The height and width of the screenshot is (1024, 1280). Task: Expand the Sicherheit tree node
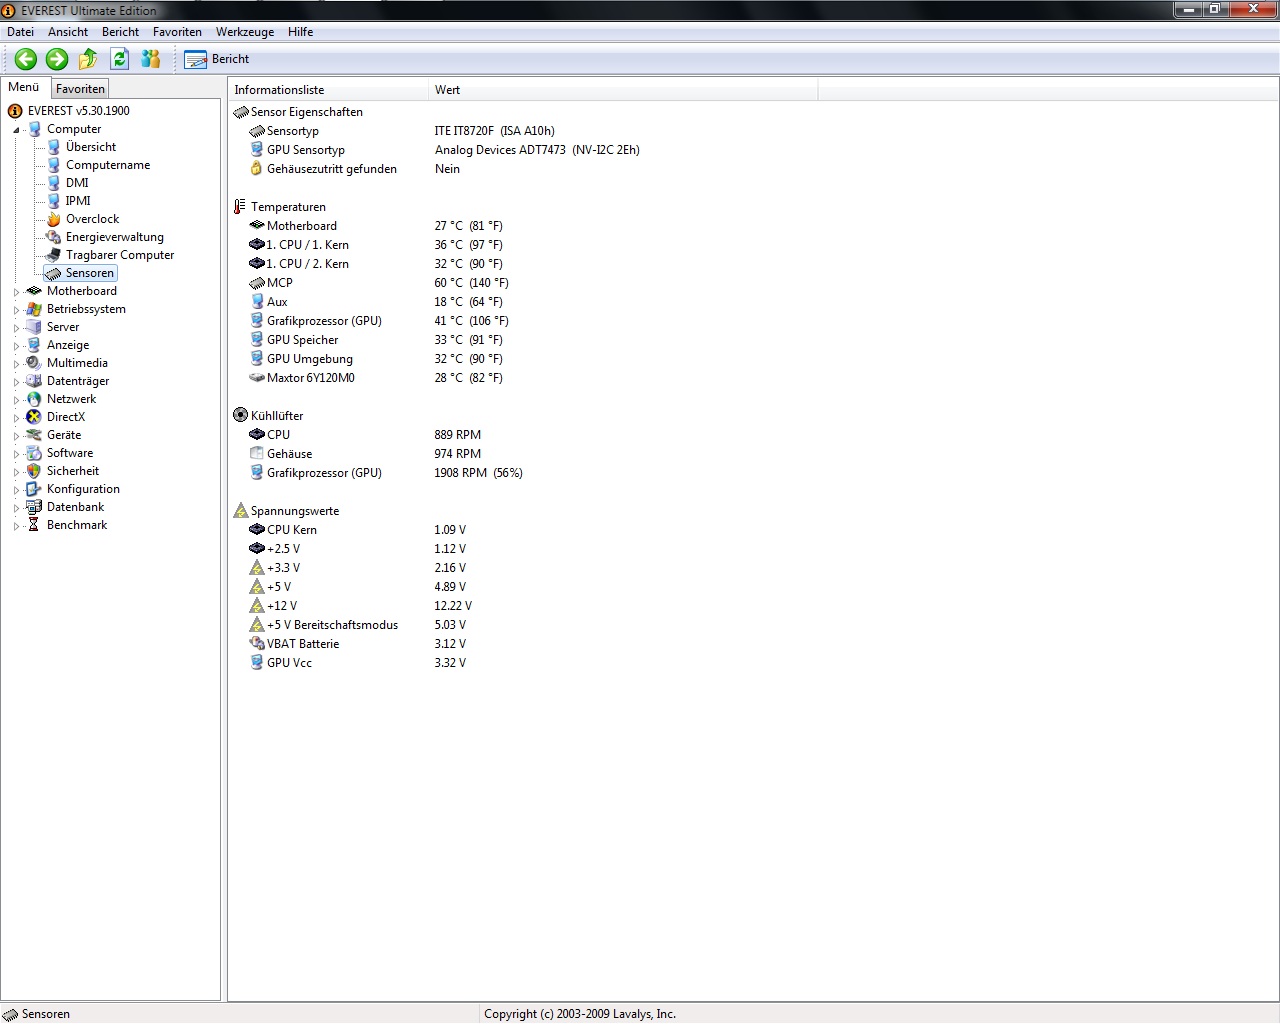(x=16, y=472)
